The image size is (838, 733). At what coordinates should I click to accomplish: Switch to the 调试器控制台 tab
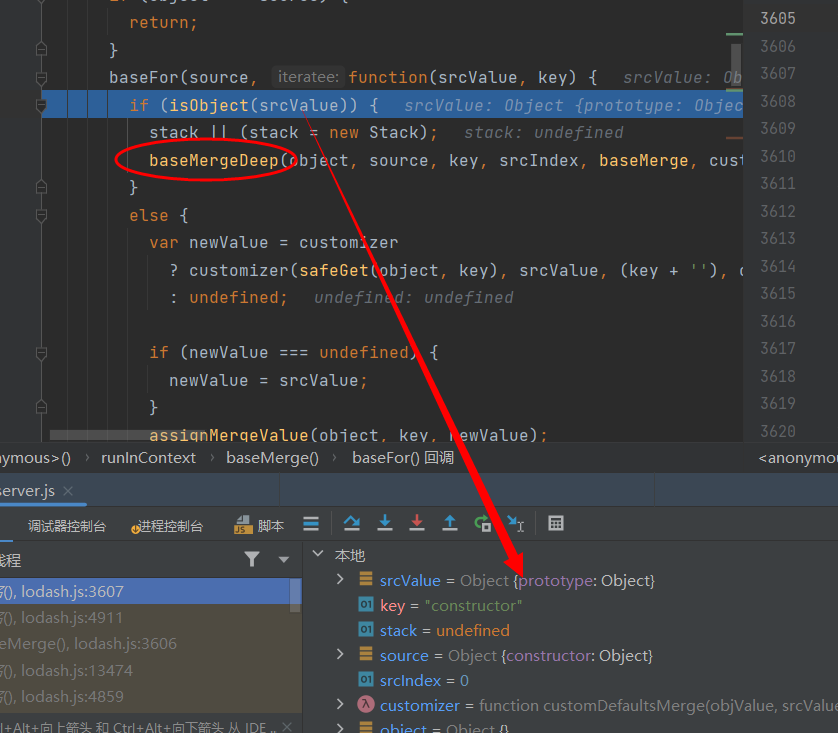(67, 526)
